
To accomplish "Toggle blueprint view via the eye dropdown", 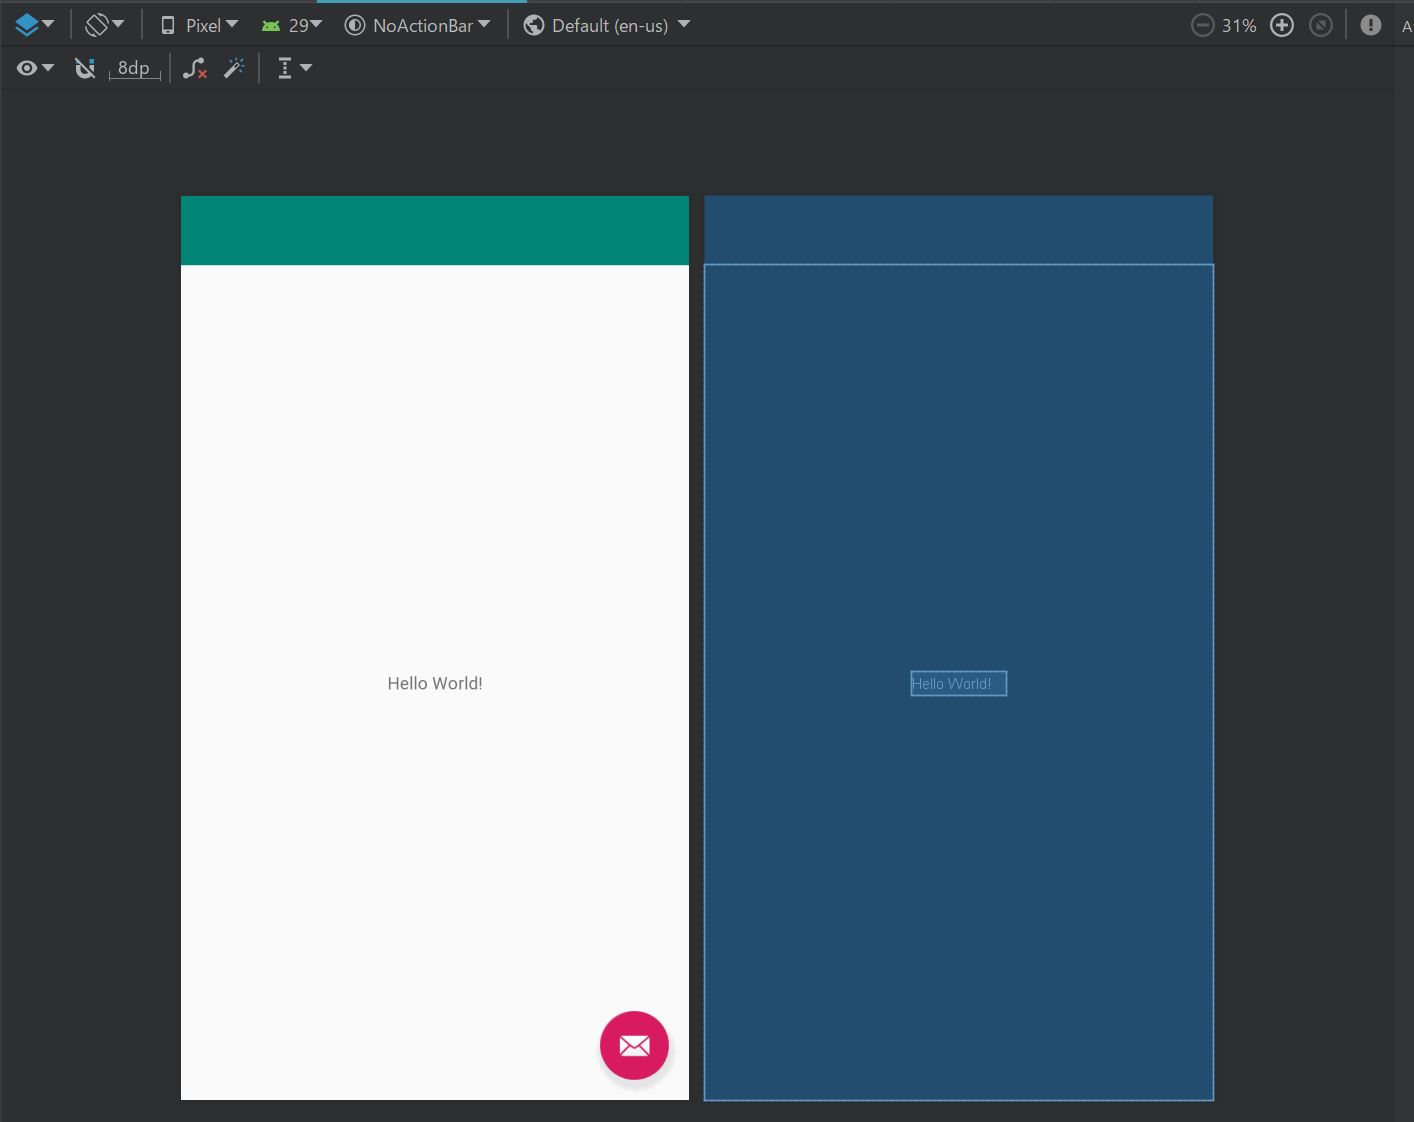I will 48,67.
